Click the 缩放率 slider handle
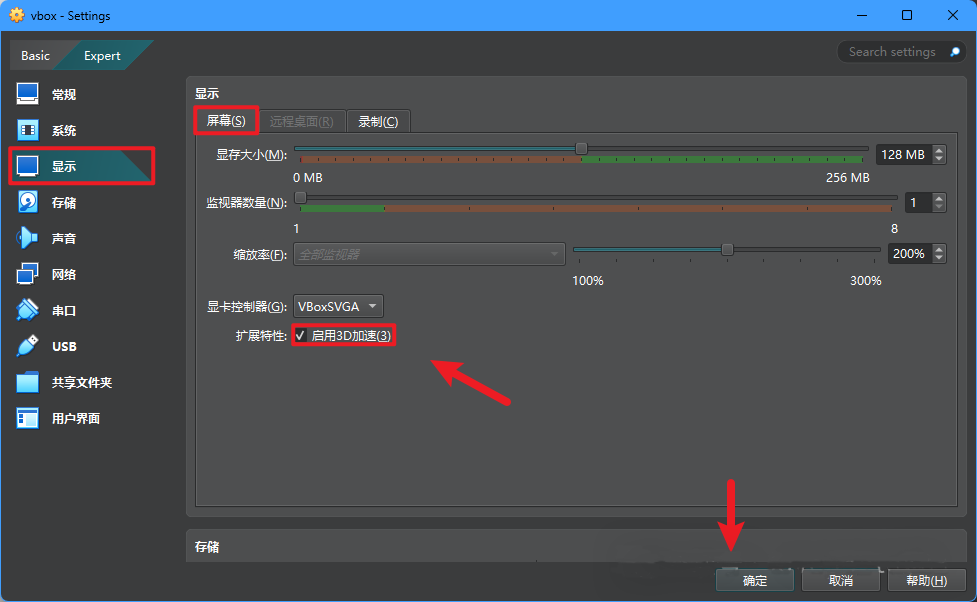The width and height of the screenshot is (977, 602). pos(727,249)
